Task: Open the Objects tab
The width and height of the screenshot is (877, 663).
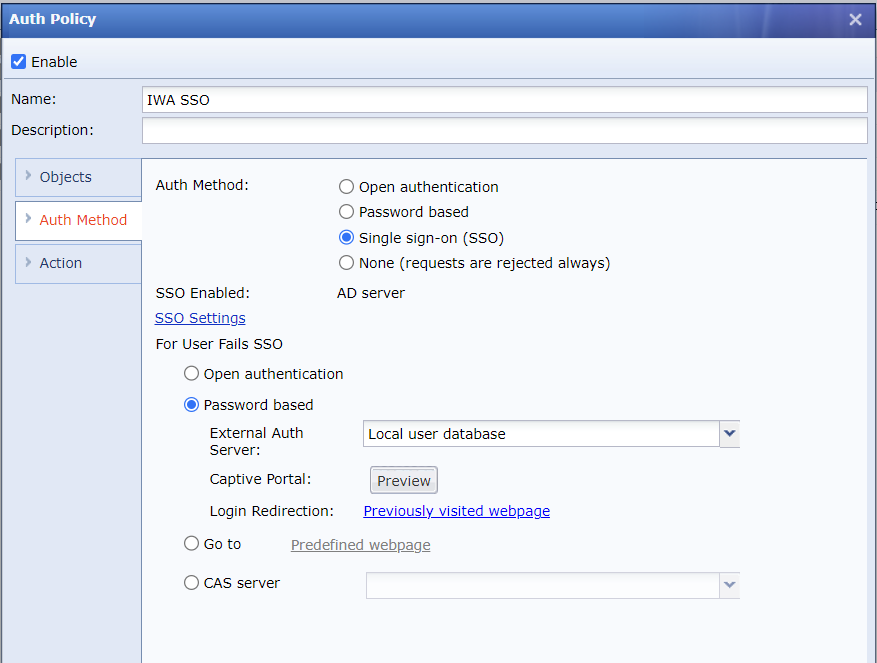Action: point(66,177)
